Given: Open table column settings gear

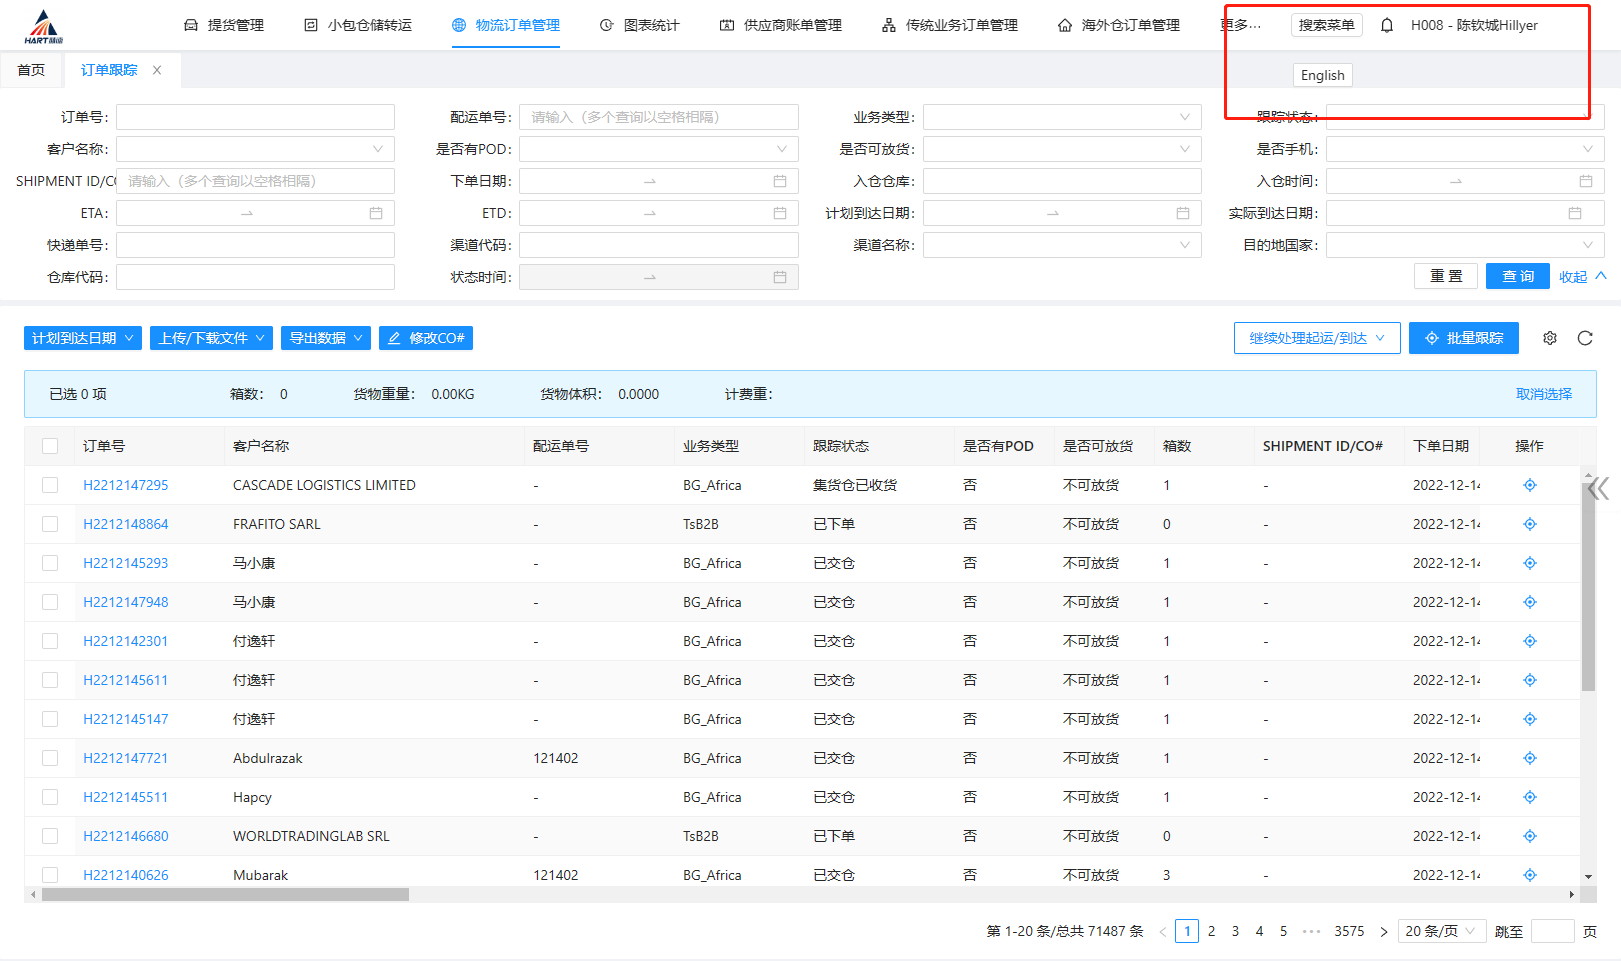Looking at the screenshot, I should coord(1549,338).
